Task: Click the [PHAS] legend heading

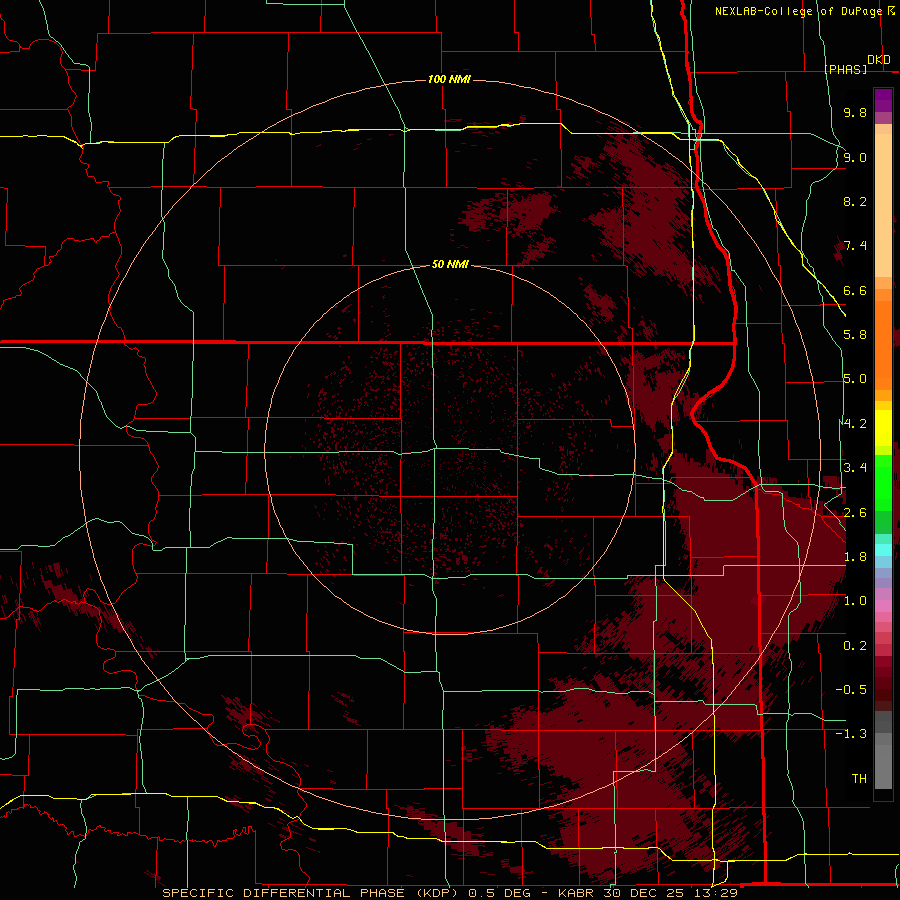Action: click(845, 69)
